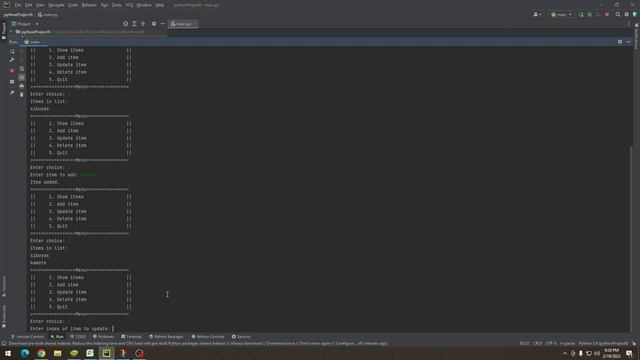Open the main run configuration dropdown
This screenshot has height=360, width=640.
(x=561, y=14)
